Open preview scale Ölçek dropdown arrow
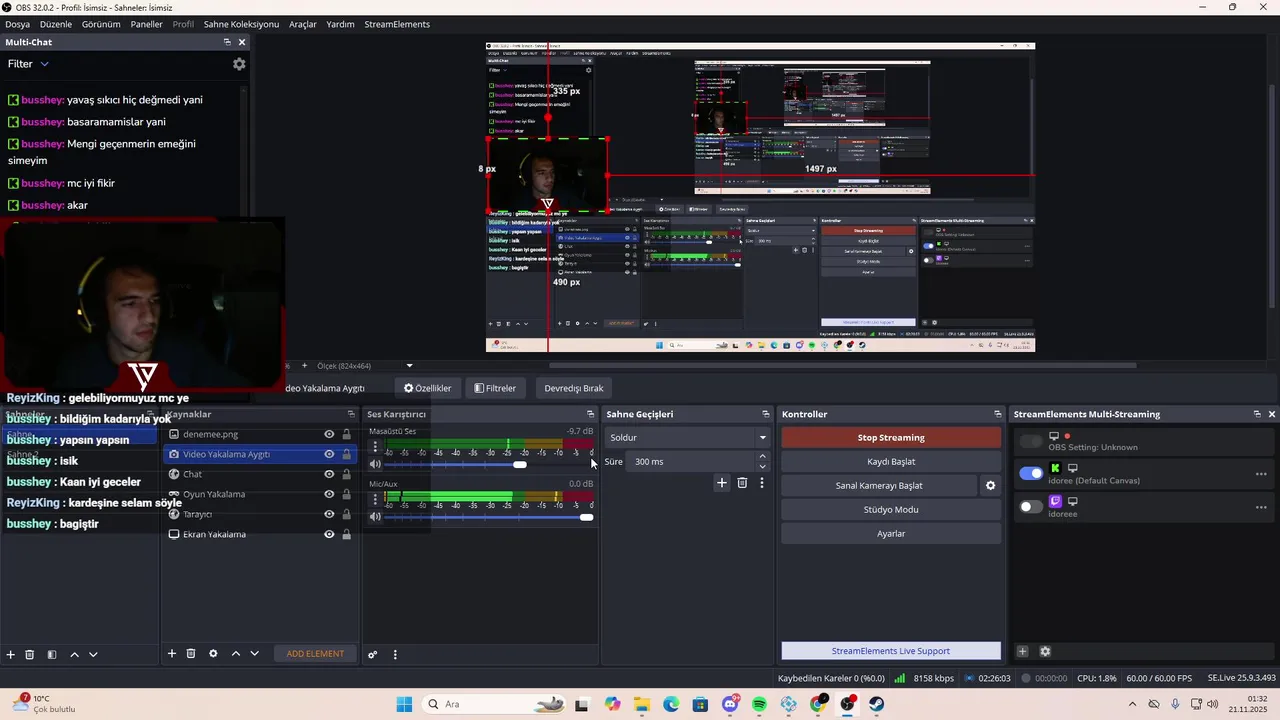The height and width of the screenshot is (720, 1280). pos(409,366)
